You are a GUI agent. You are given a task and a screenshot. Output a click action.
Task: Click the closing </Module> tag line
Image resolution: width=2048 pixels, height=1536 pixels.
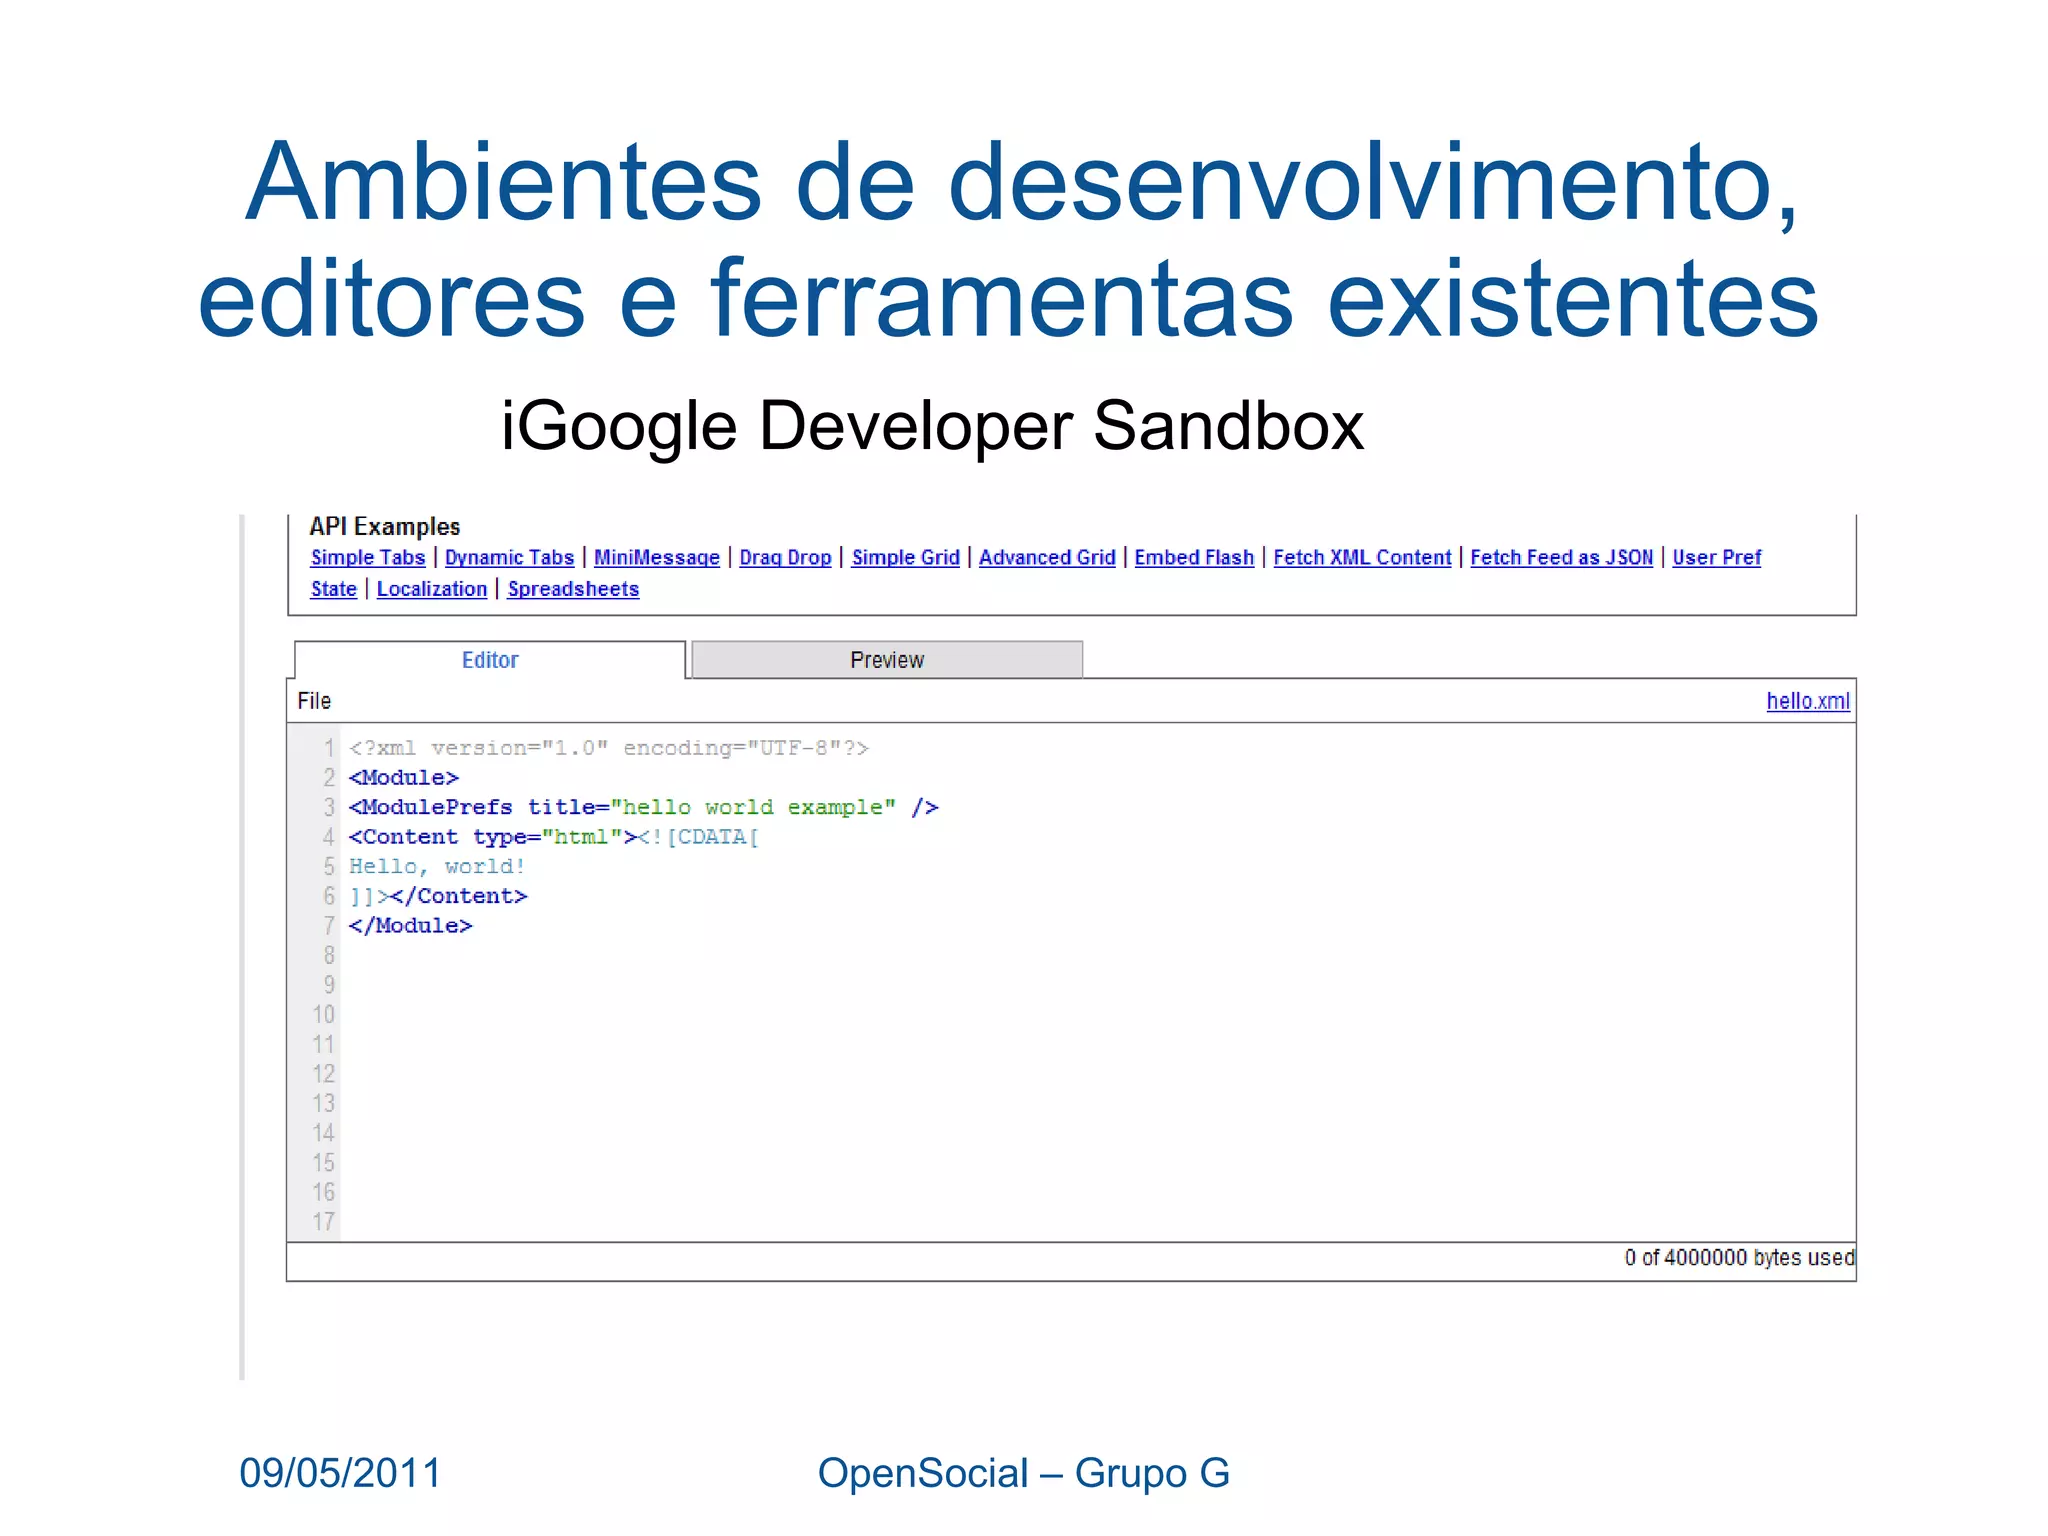coord(410,925)
